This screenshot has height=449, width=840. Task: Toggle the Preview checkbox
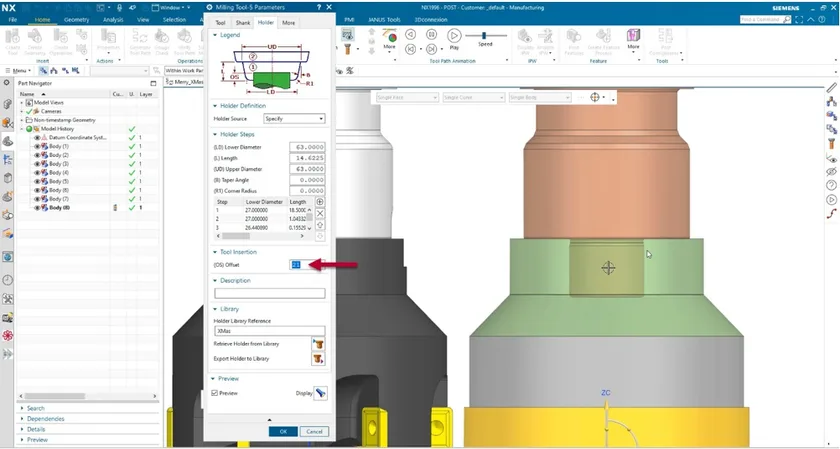tap(215, 393)
